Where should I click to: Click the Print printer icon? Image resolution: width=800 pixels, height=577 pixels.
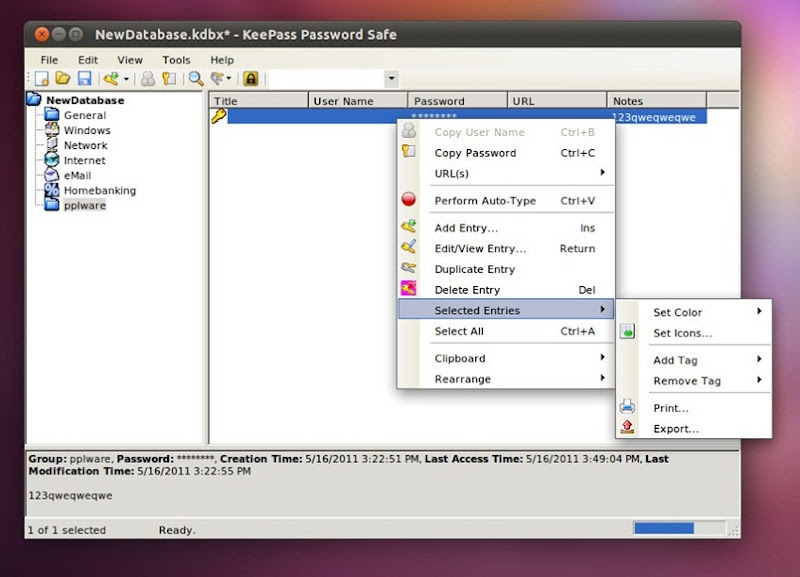[628, 407]
